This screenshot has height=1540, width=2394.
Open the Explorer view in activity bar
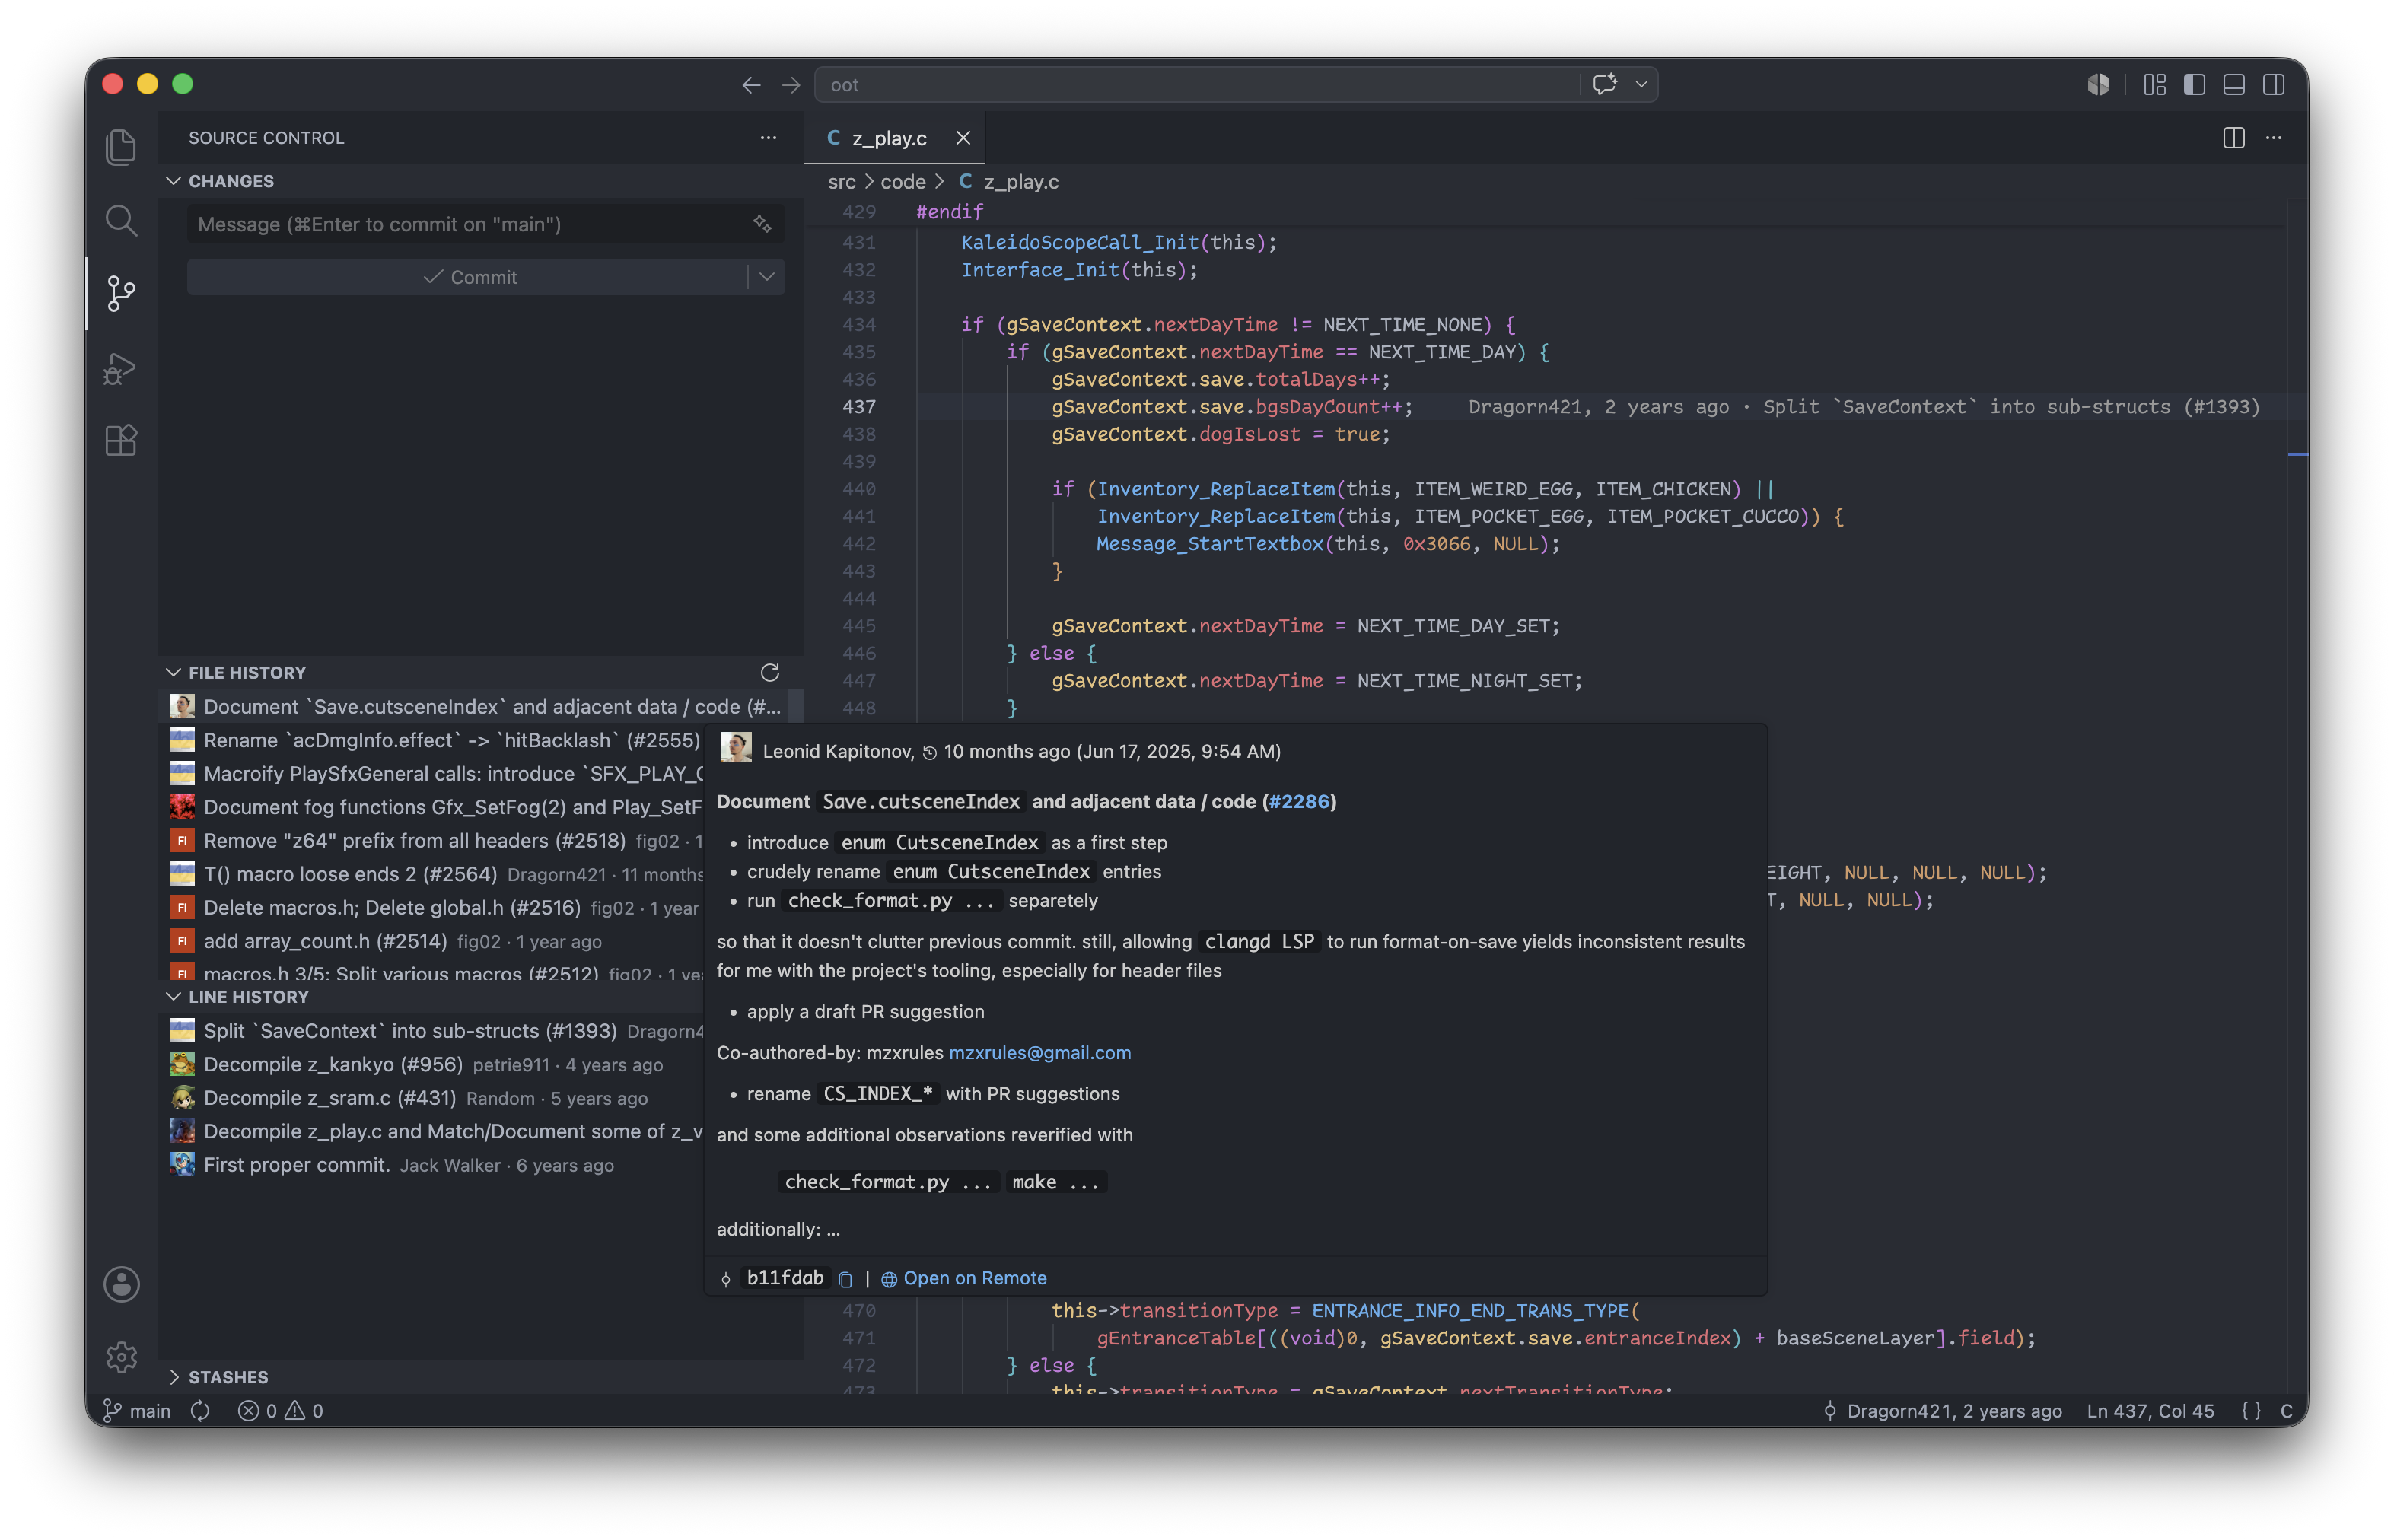coord(121,147)
